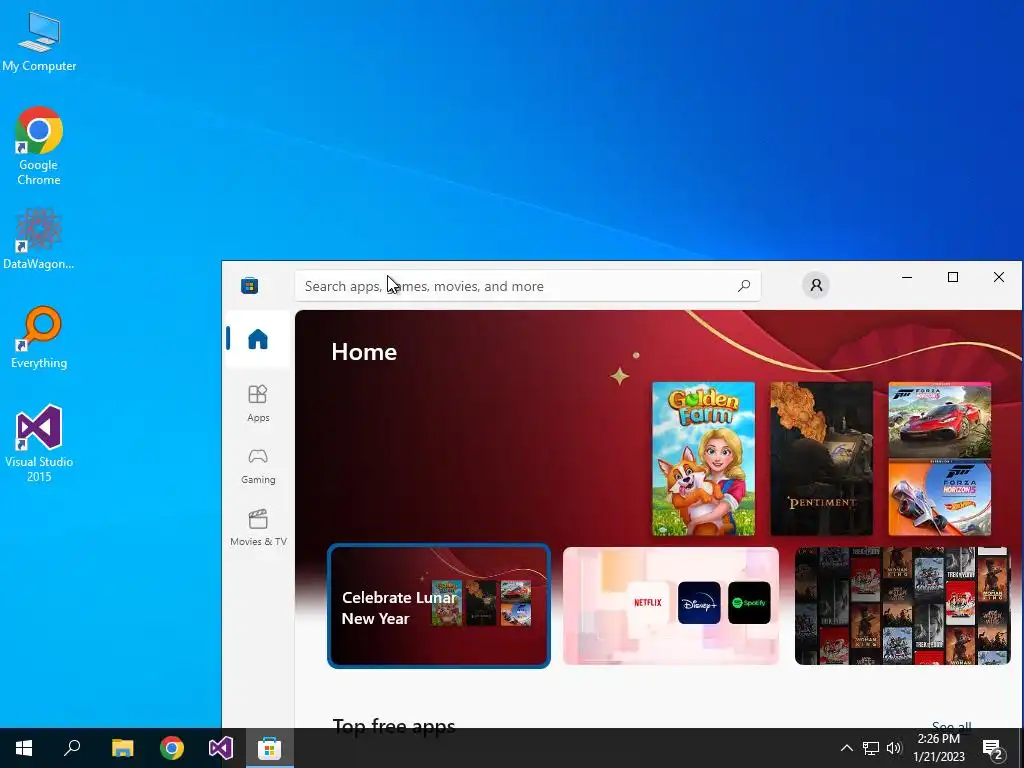Select the movie posters collage card
The height and width of the screenshot is (768, 1024).
pos(903,606)
